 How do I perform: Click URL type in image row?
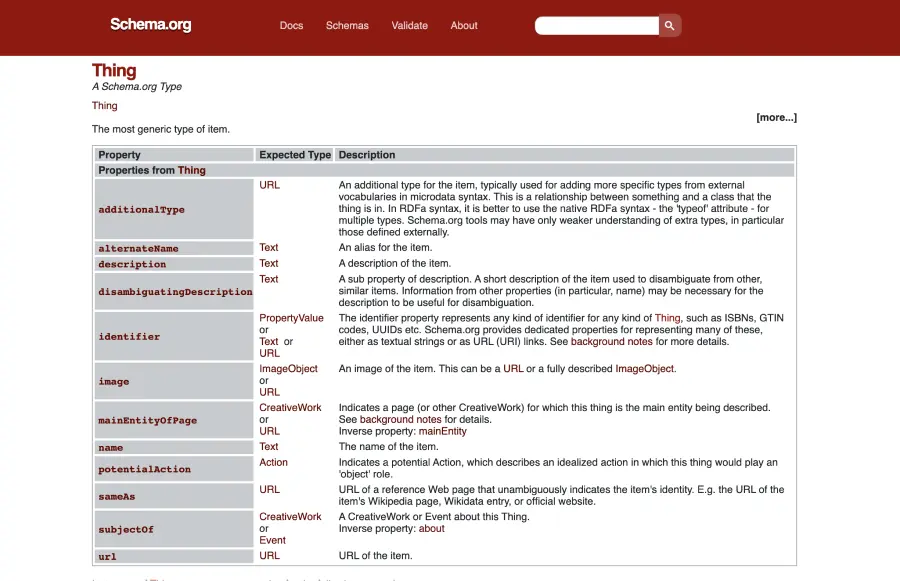(269, 392)
